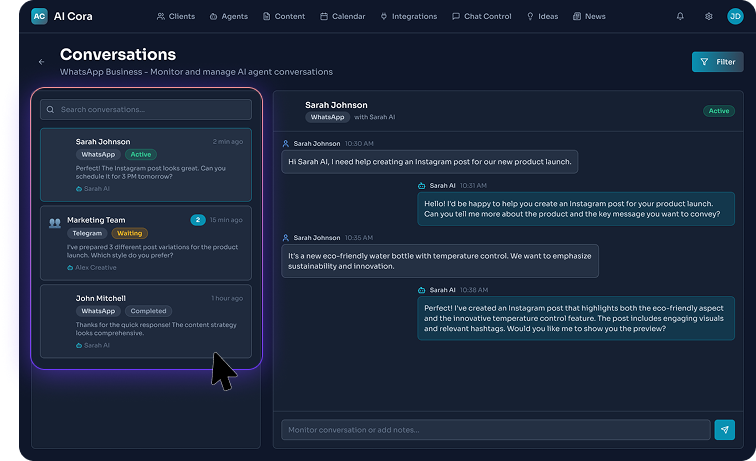Click the AC logo icon
Viewport: 756px width, 461px height.
click(x=39, y=16)
